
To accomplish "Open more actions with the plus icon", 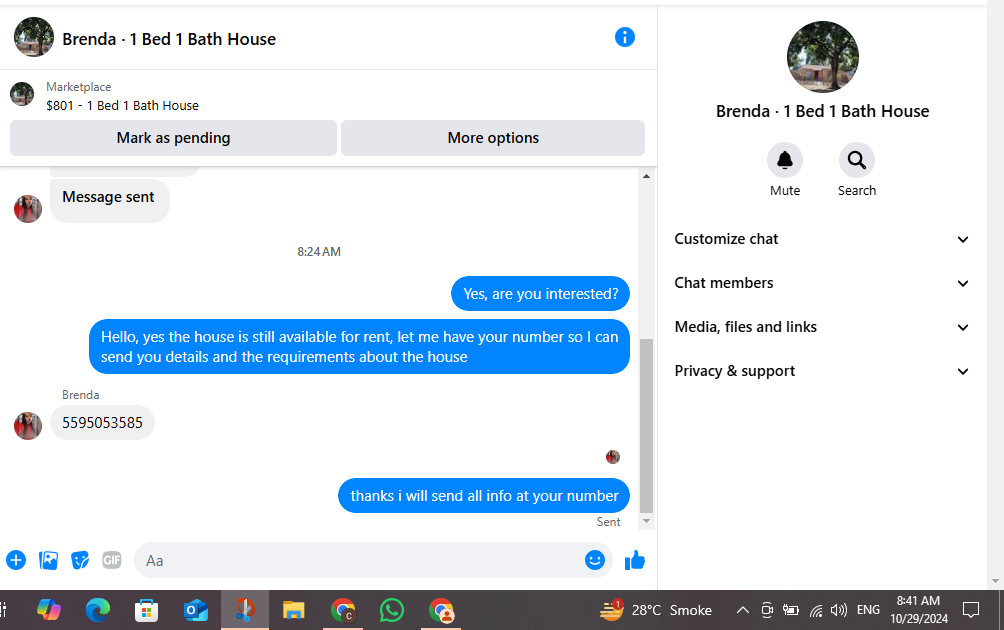I will click(x=16, y=560).
